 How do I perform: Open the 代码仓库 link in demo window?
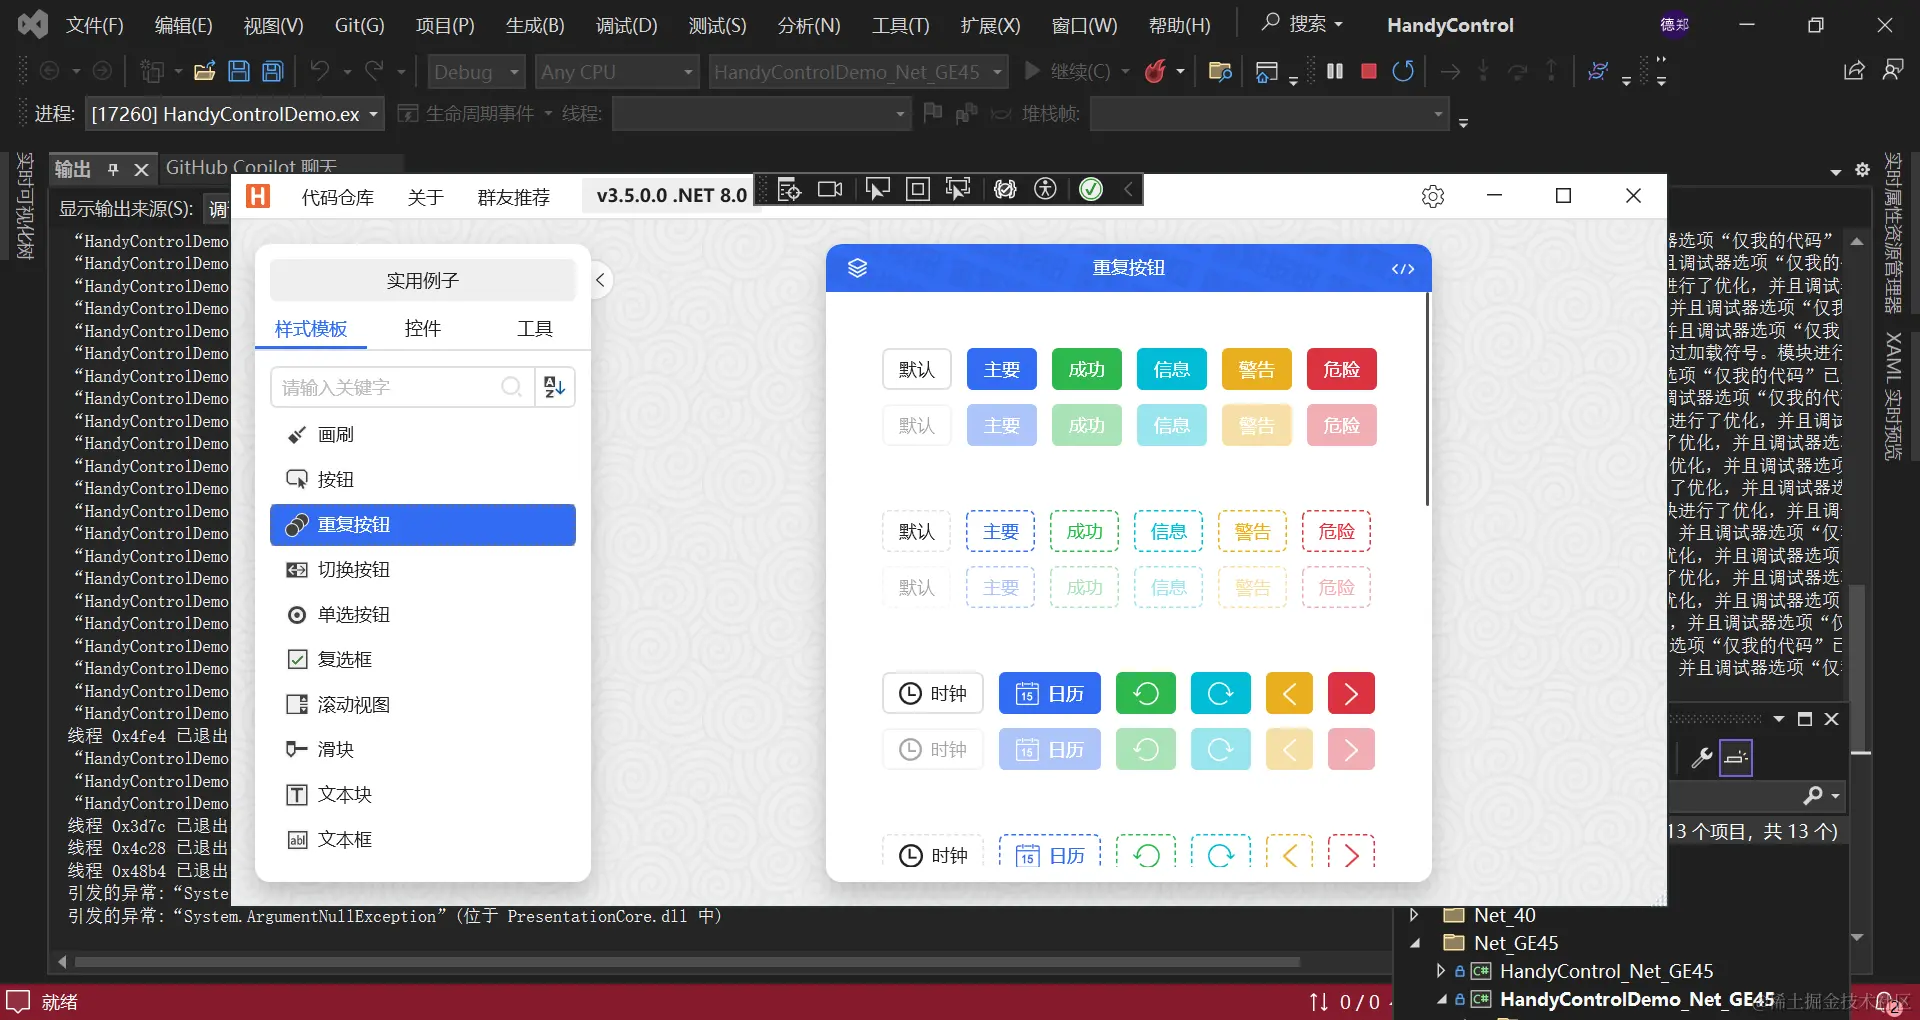[338, 197]
